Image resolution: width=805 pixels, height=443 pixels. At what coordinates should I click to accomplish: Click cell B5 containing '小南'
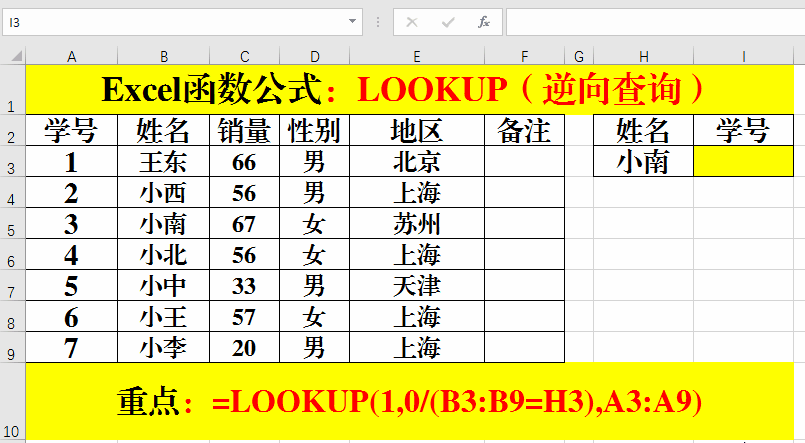(x=163, y=223)
